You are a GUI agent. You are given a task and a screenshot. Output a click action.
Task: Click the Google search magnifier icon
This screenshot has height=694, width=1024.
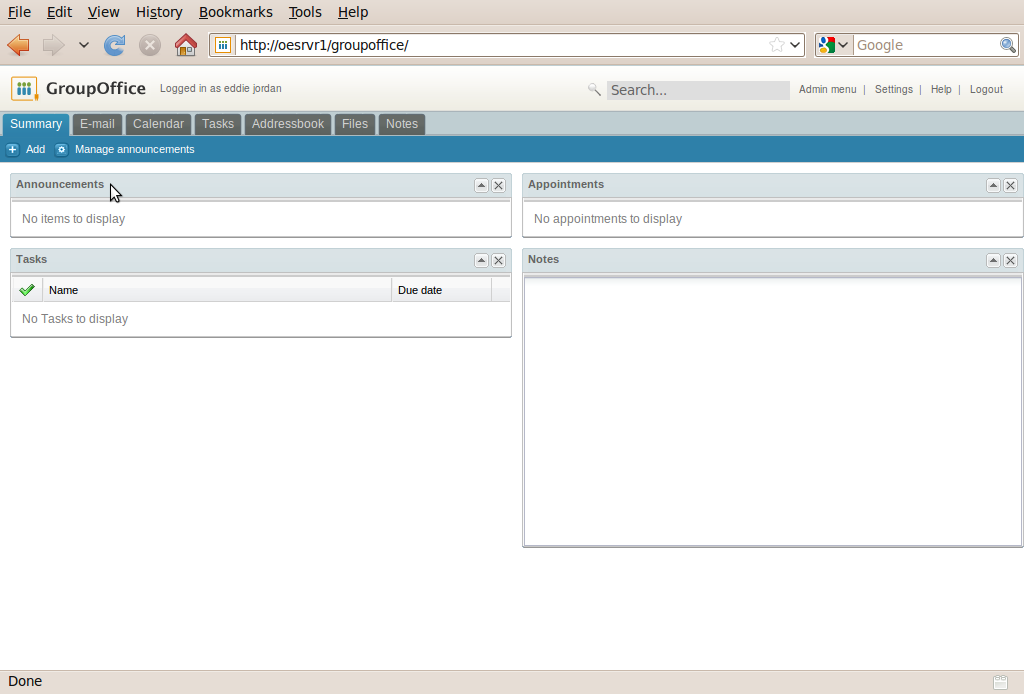tap(1008, 45)
